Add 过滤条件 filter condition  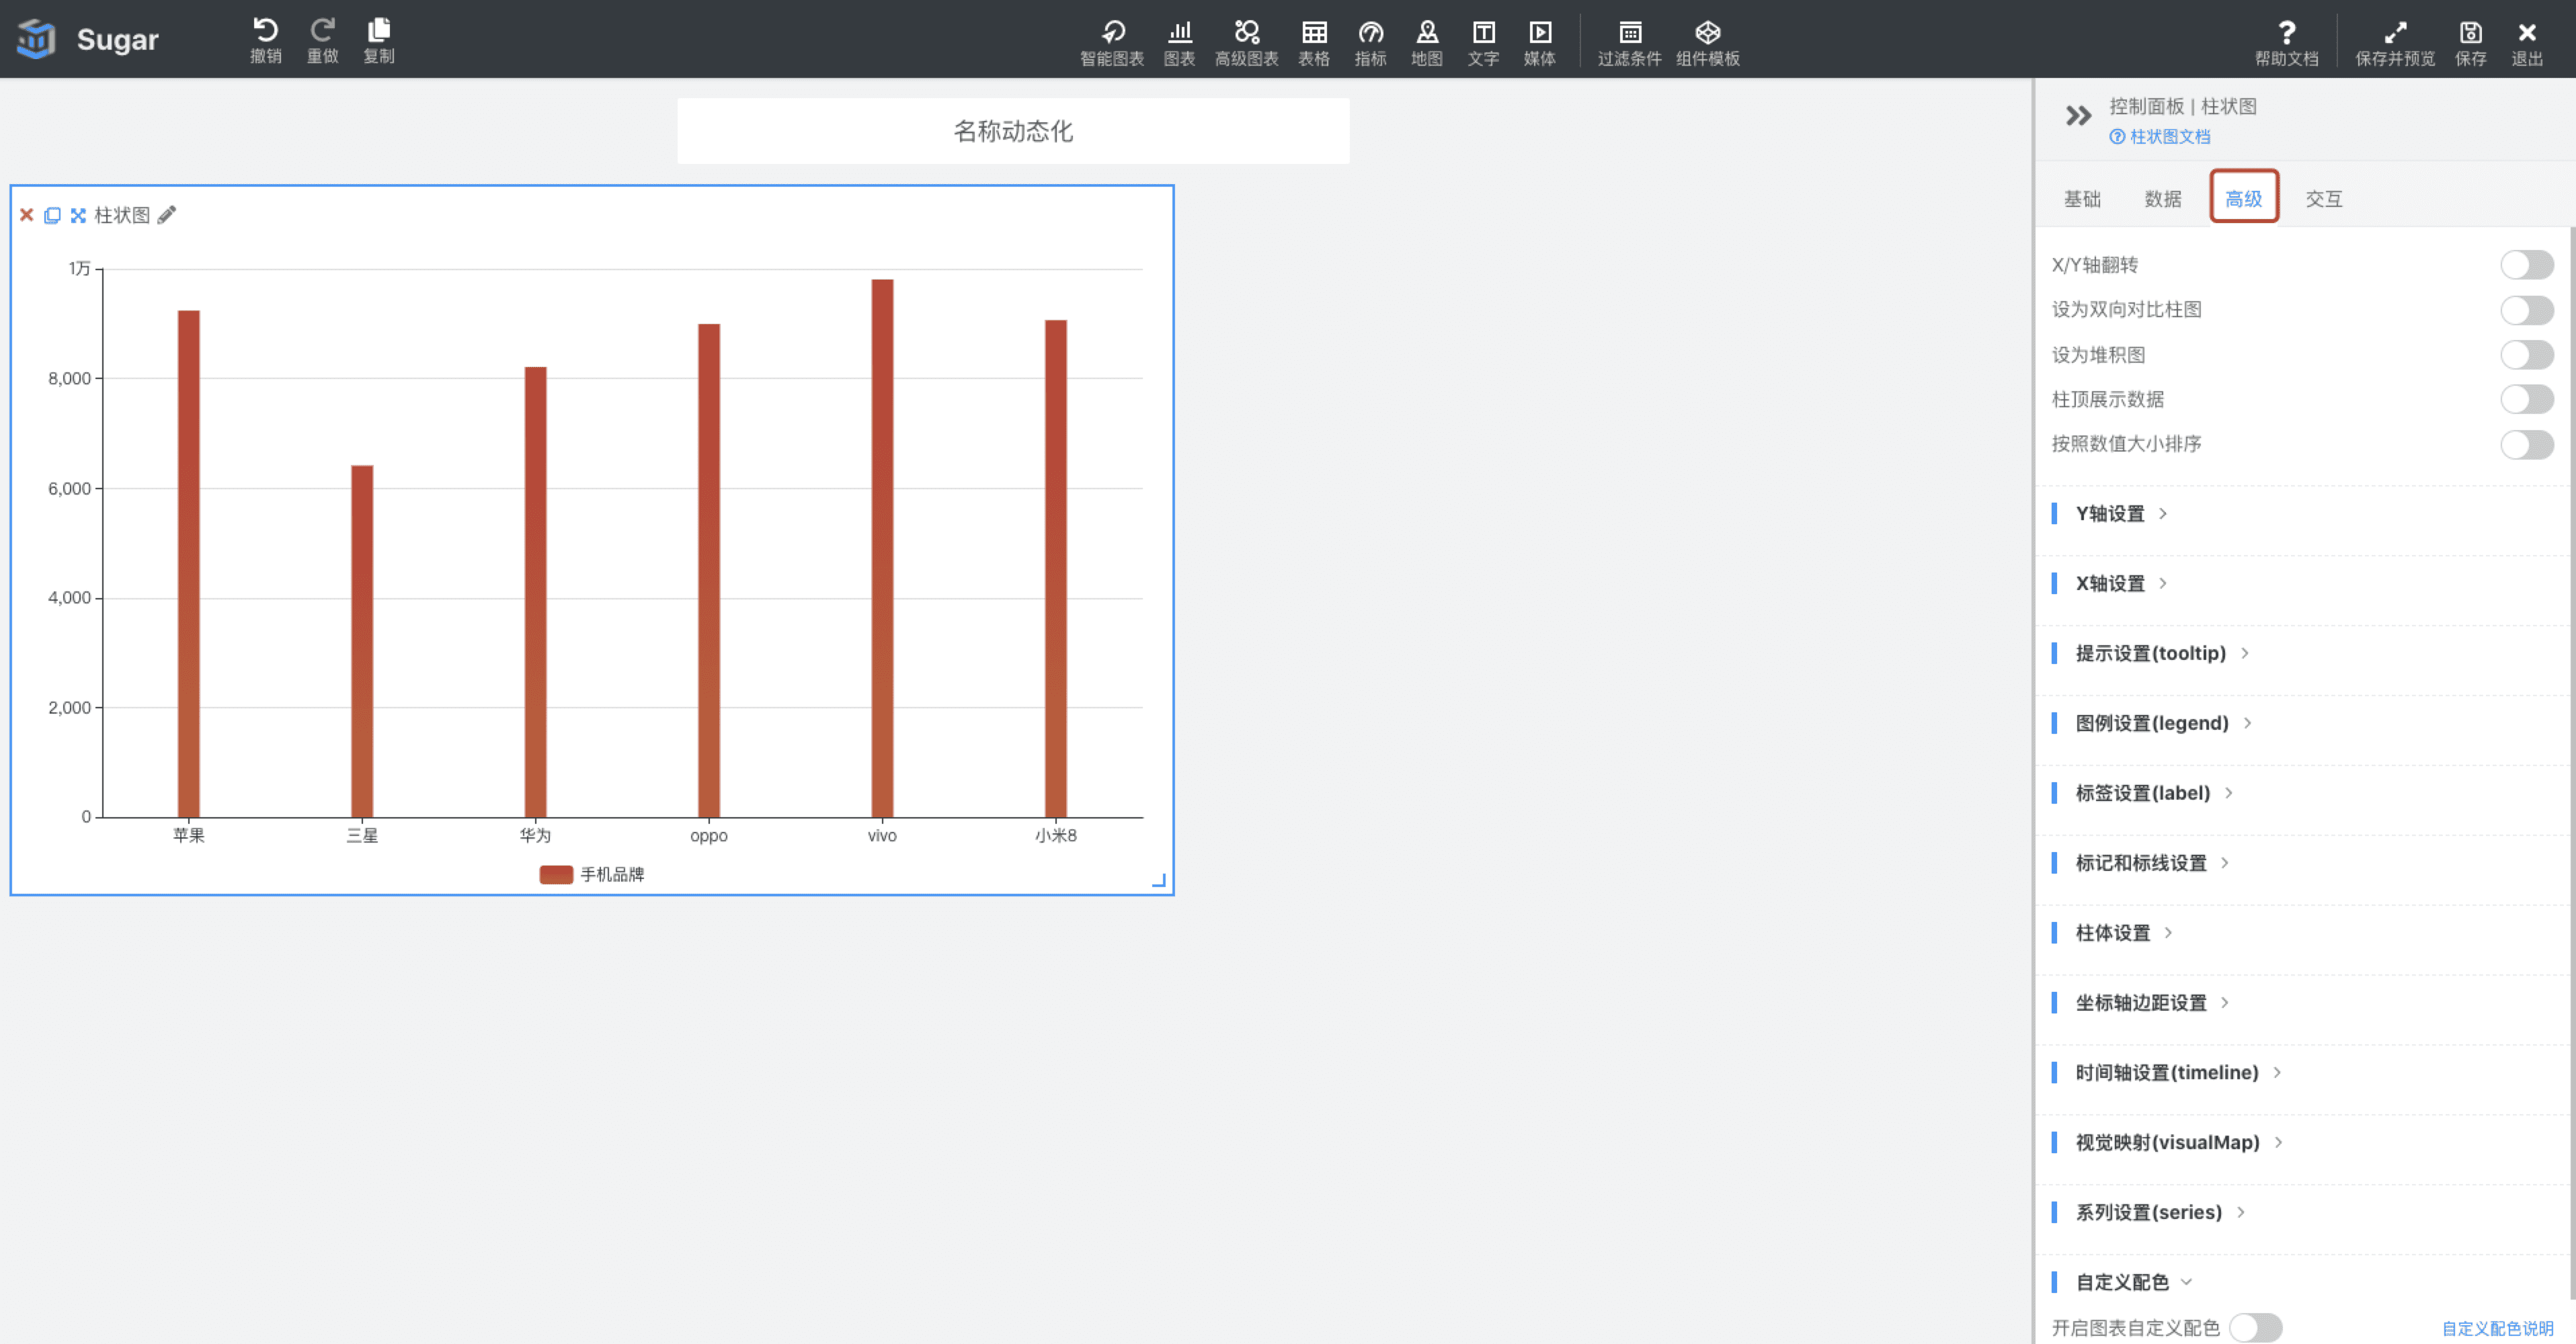click(1630, 43)
